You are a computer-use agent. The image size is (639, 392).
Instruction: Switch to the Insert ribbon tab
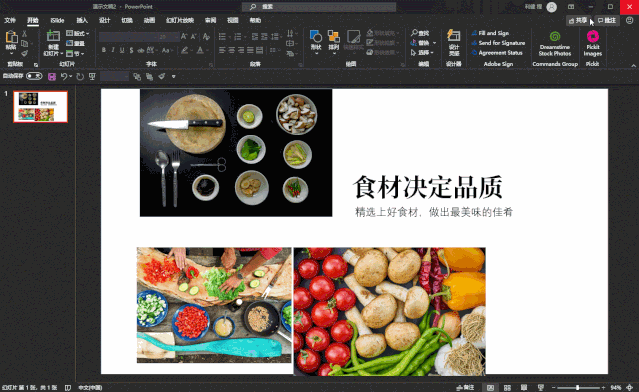coord(82,20)
